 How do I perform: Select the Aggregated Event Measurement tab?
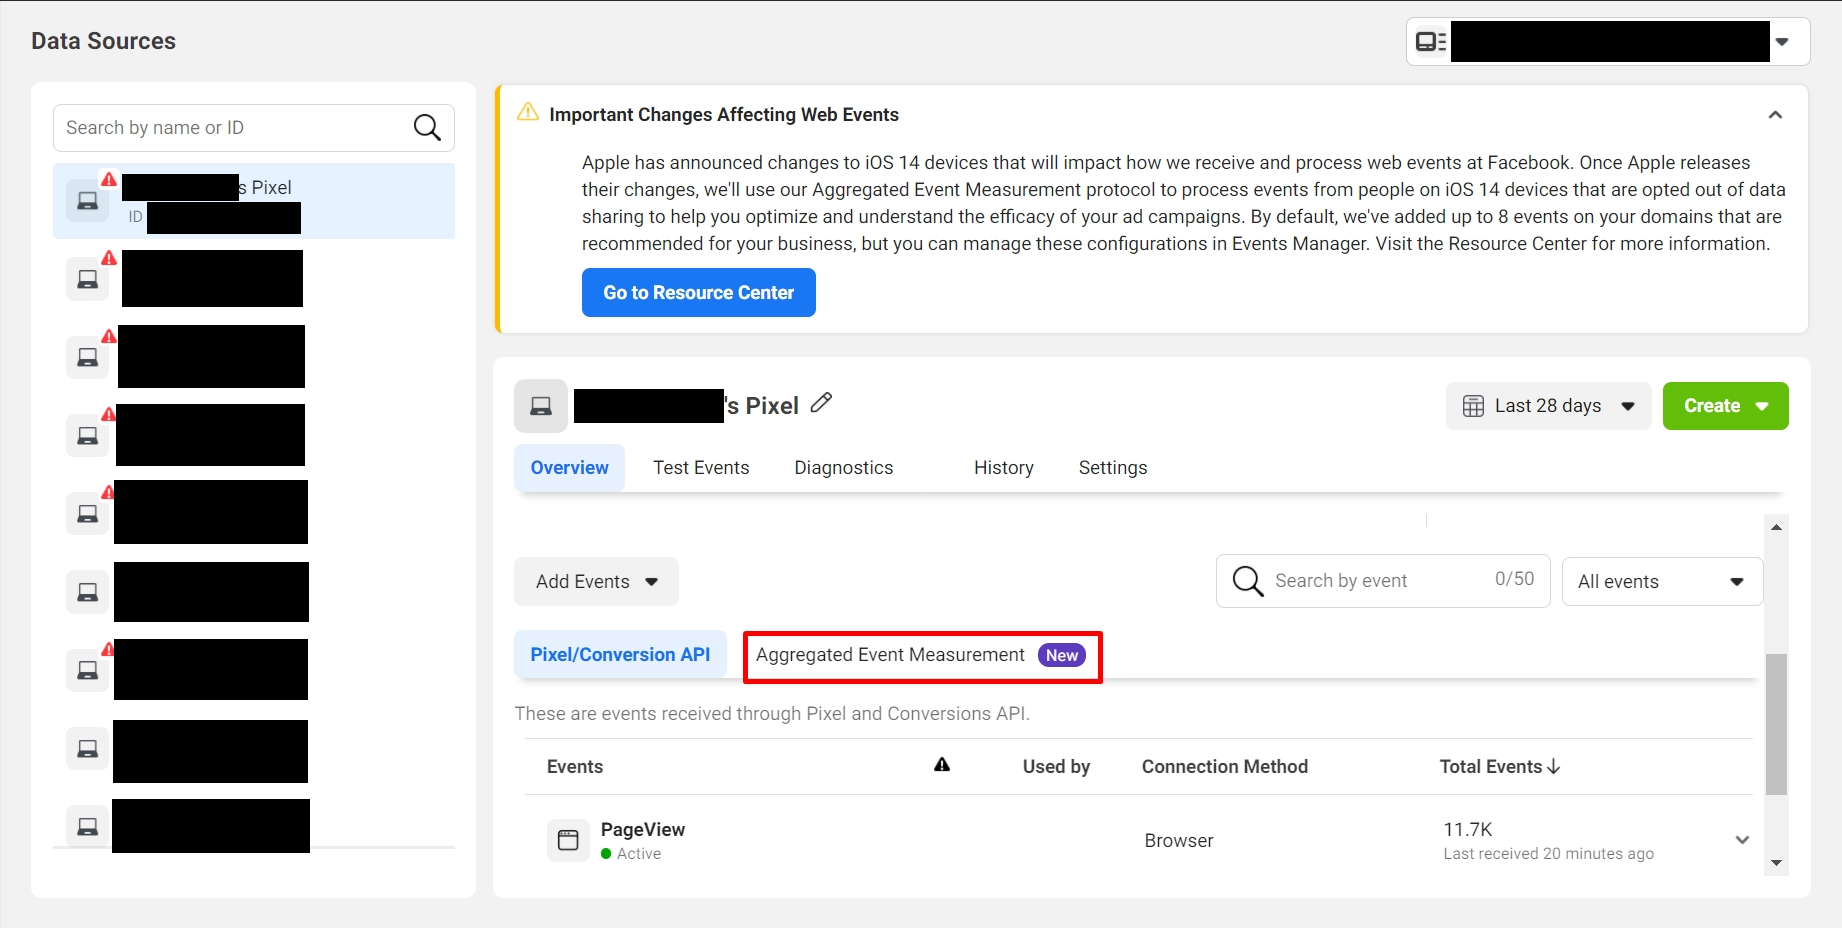(921, 656)
